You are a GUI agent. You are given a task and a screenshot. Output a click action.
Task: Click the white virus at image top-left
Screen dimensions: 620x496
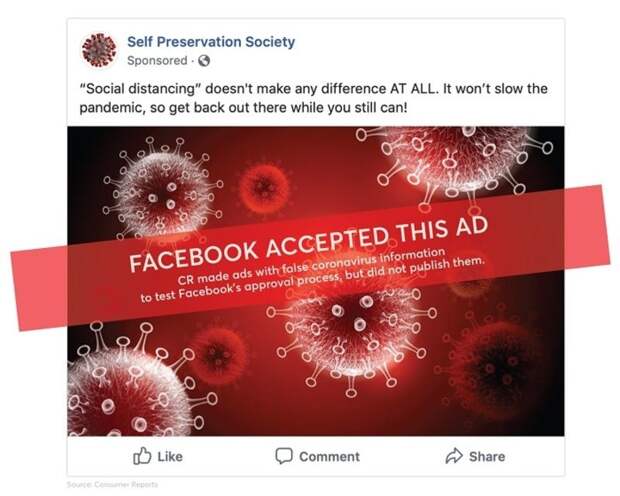click(x=163, y=189)
